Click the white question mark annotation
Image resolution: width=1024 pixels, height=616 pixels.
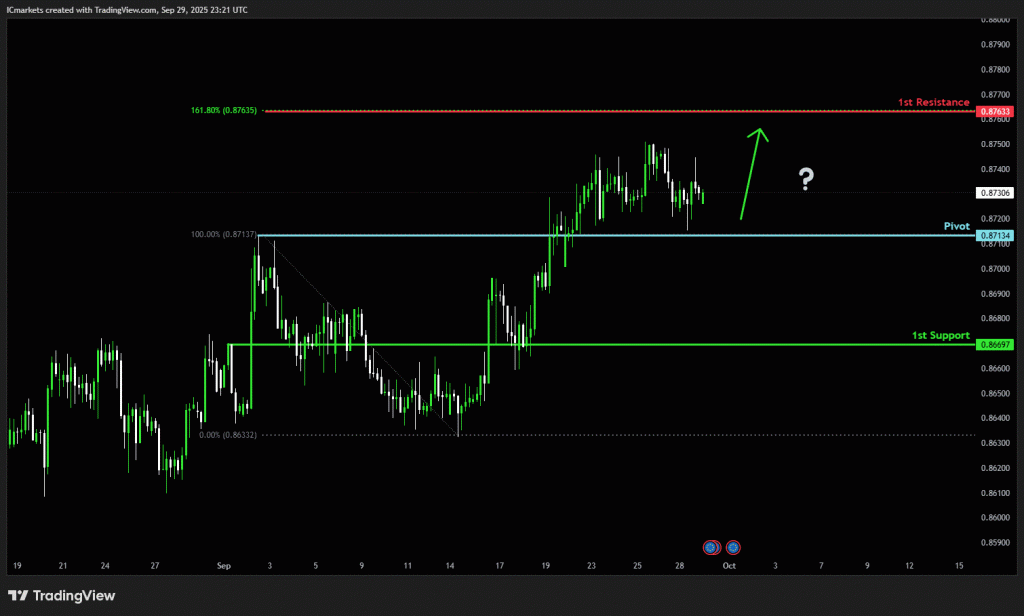(x=806, y=179)
